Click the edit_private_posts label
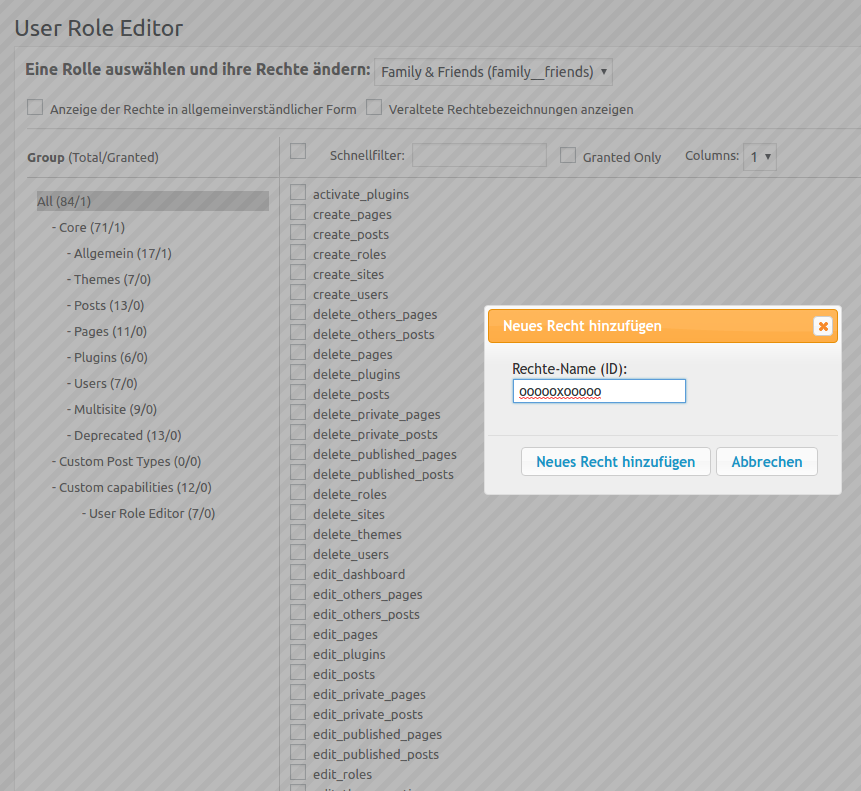Viewport: 861px width, 791px height. tap(367, 714)
